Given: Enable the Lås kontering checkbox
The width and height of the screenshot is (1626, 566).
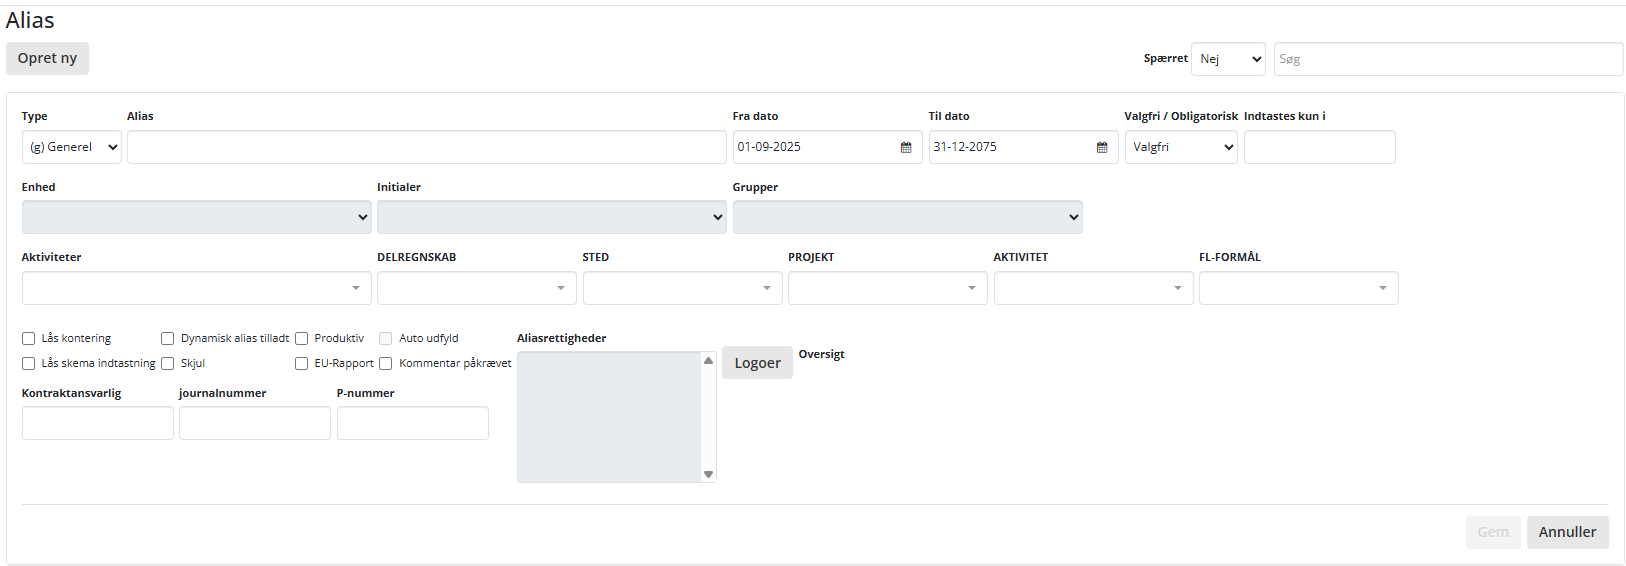Looking at the screenshot, I should tap(29, 339).
